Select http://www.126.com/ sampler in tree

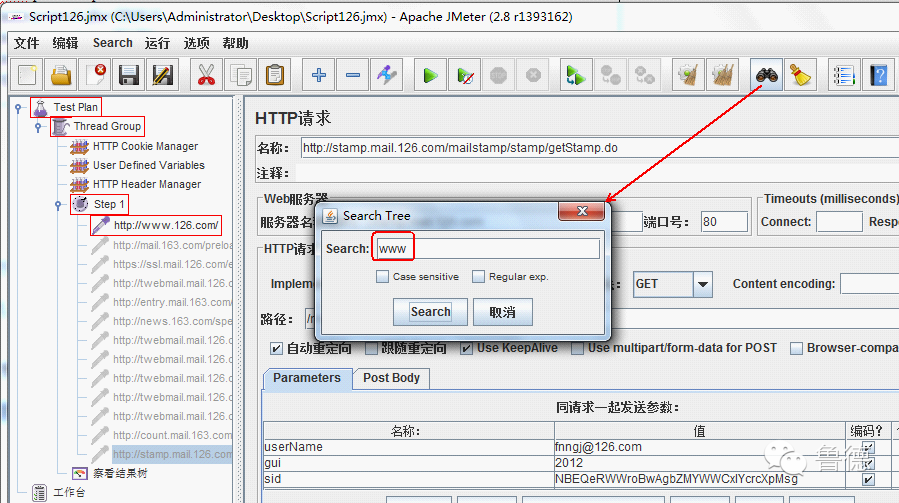click(x=166, y=225)
